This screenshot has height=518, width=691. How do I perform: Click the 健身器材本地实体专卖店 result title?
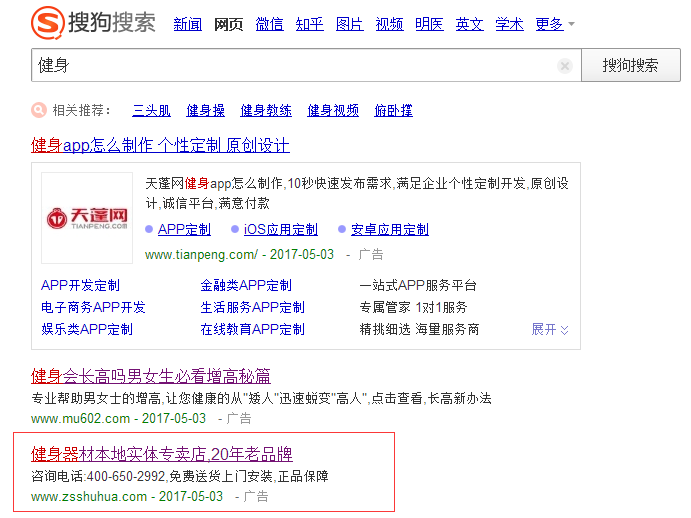click(x=161, y=454)
